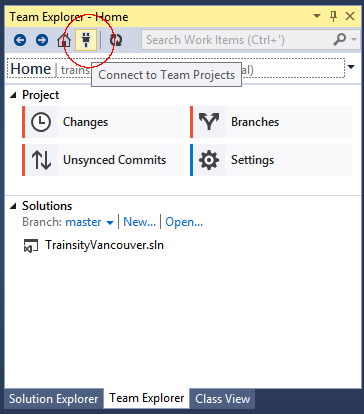Click the gear icon for Settings
The image size is (364, 414).
(x=209, y=160)
